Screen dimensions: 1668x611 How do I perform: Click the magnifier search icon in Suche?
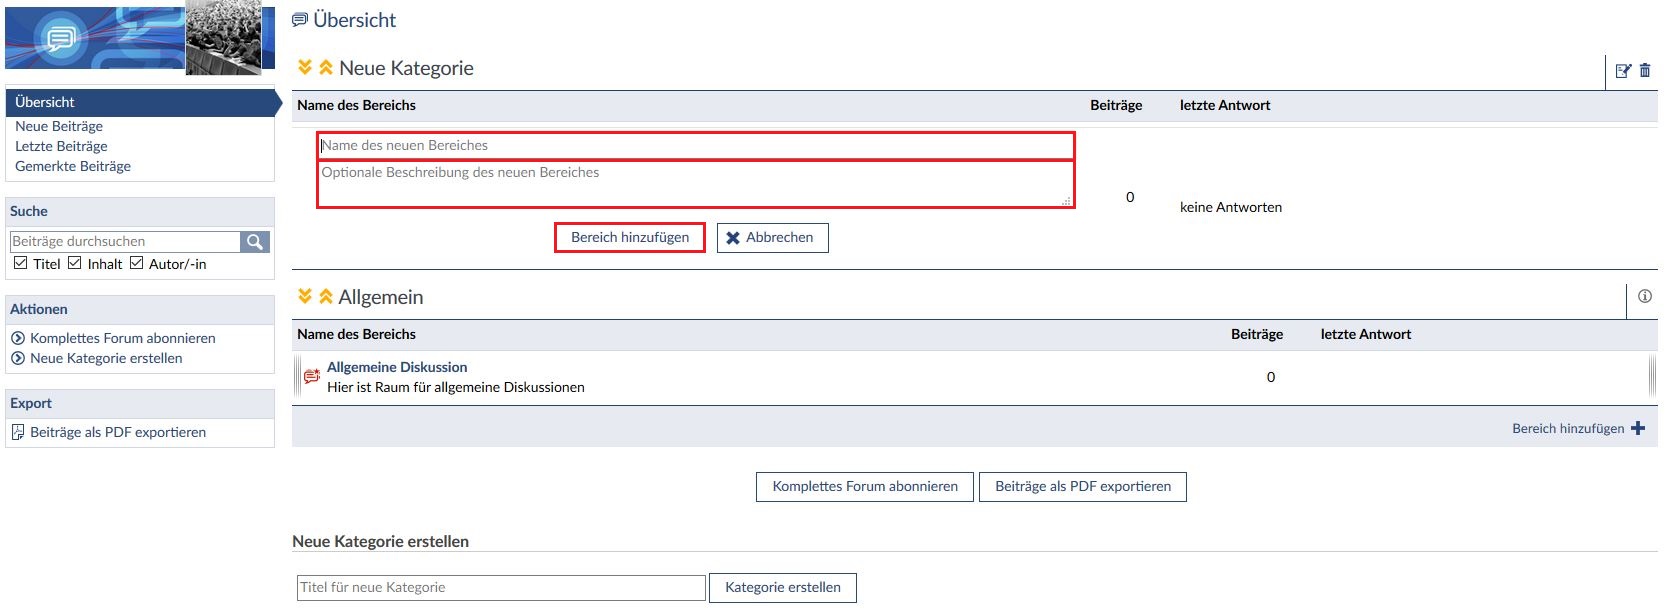tap(255, 242)
